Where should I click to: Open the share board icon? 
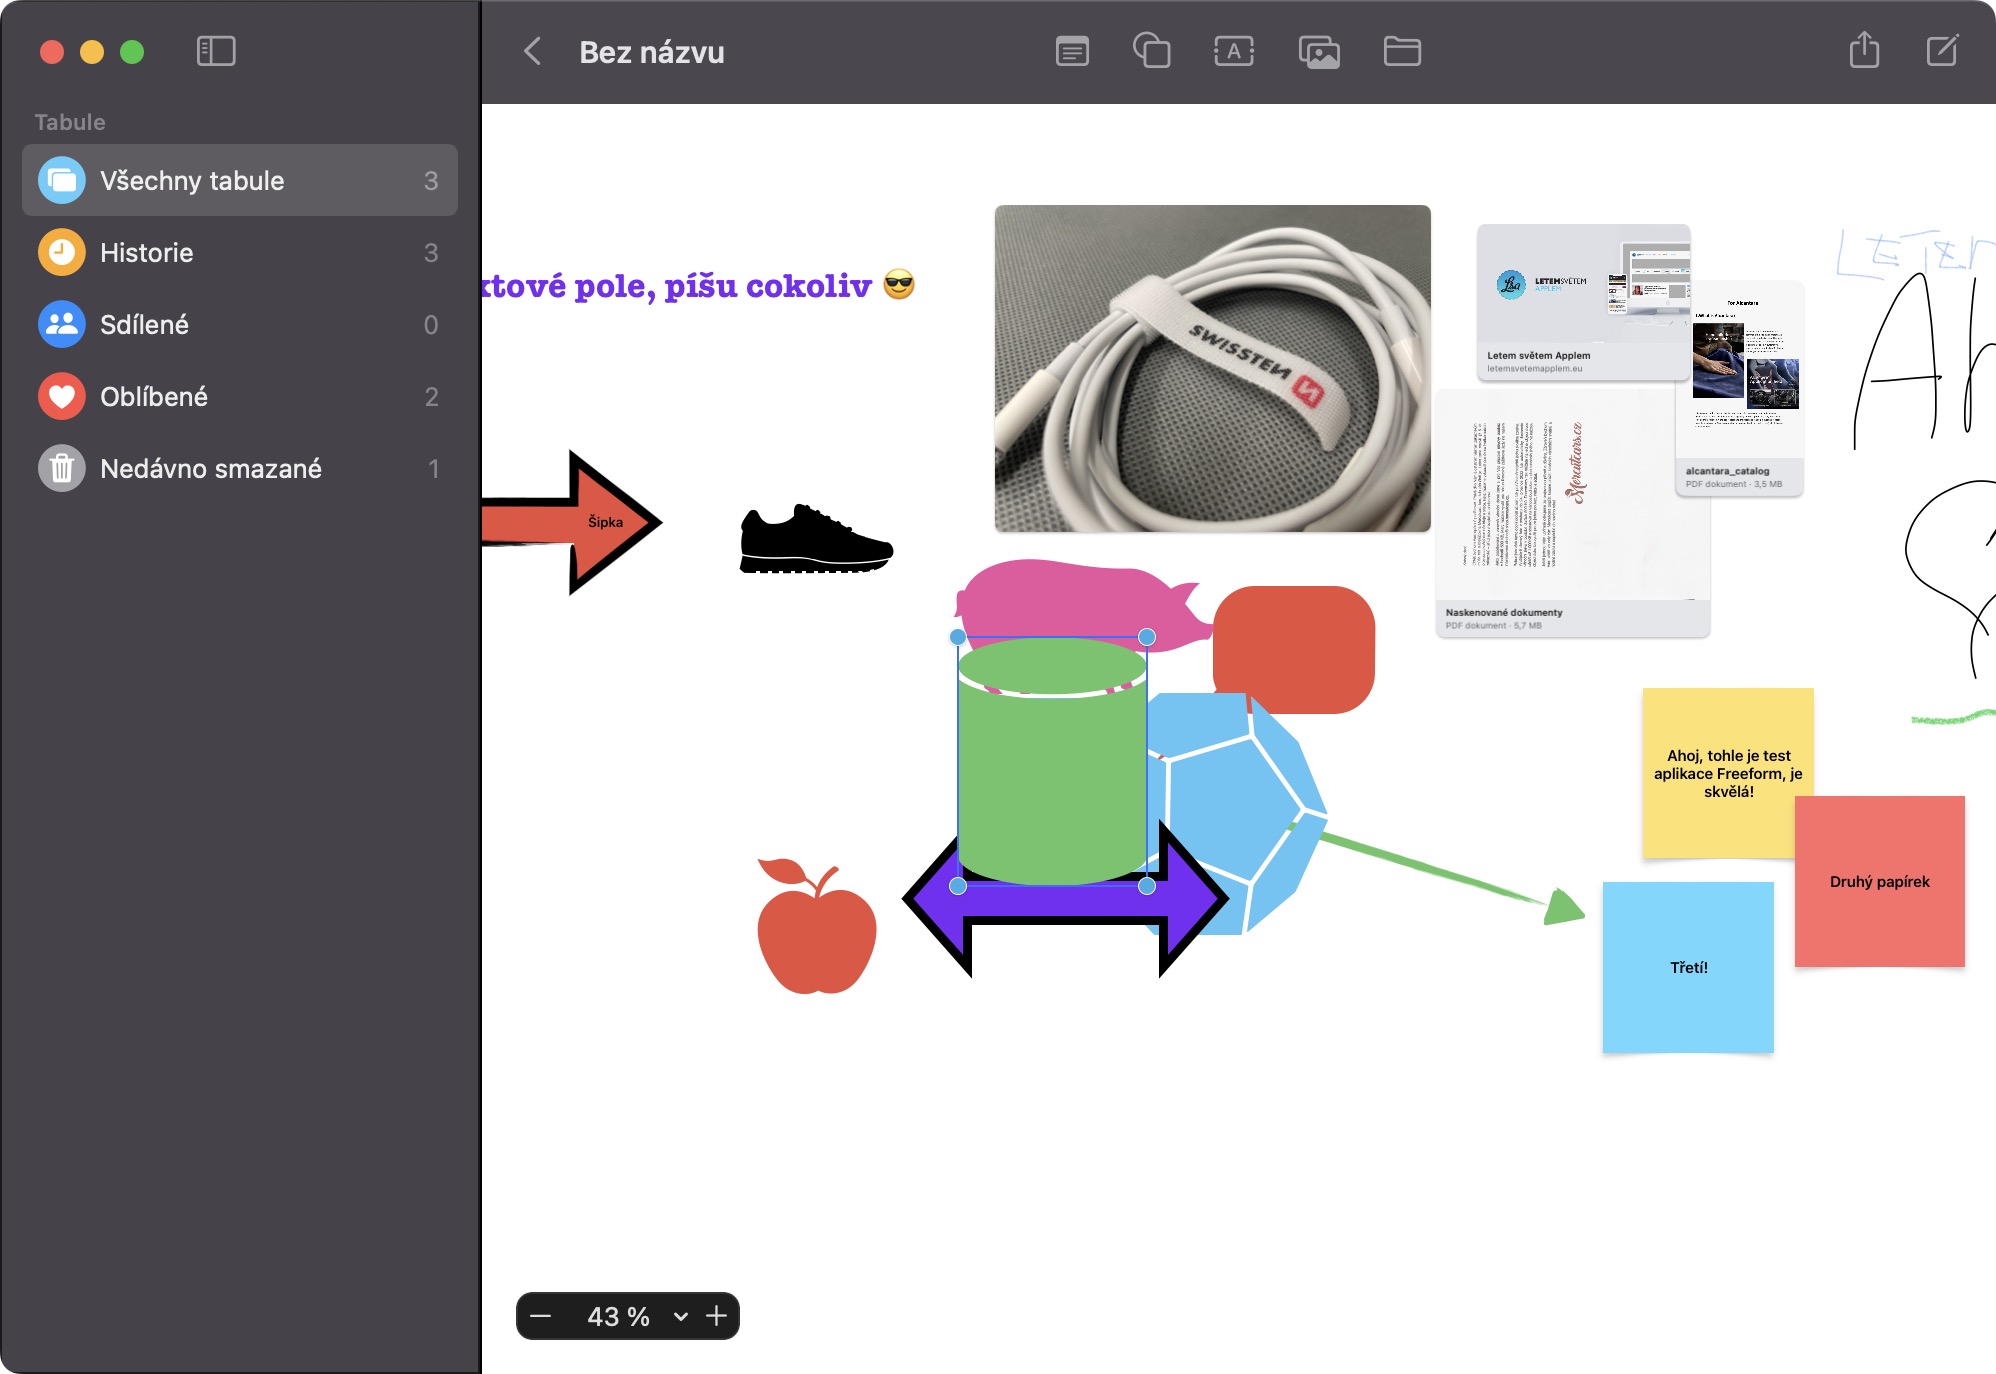click(x=1864, y=50)
